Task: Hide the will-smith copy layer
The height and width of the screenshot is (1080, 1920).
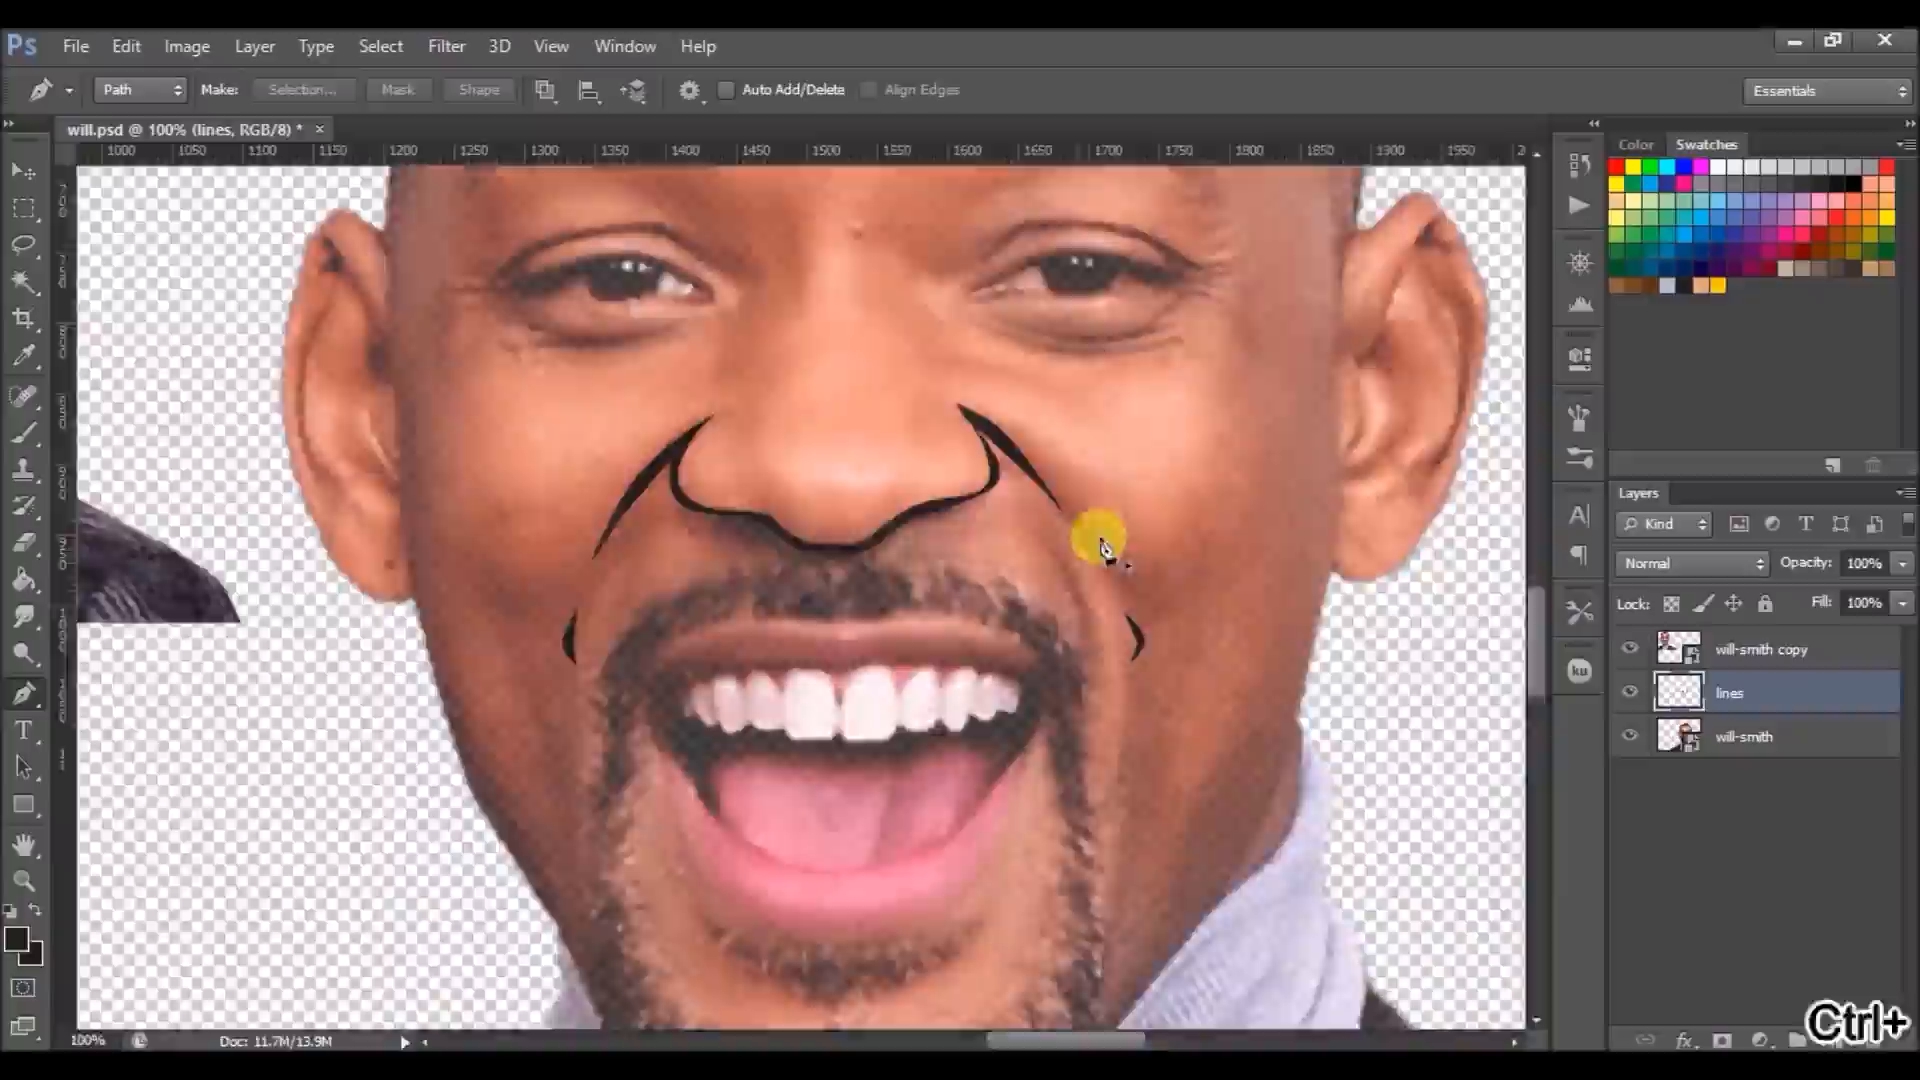Action: pyautogui.click(x=1630, y=648)
